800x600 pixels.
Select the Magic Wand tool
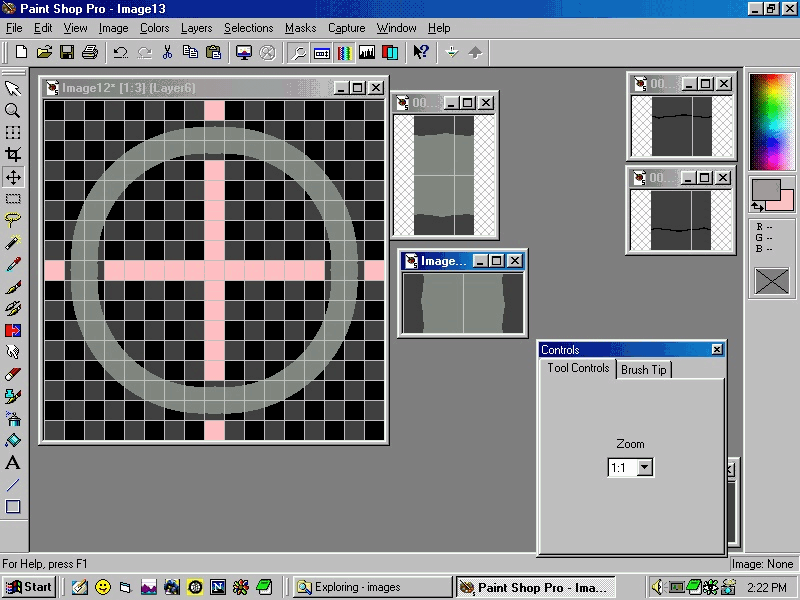point(13,242)
